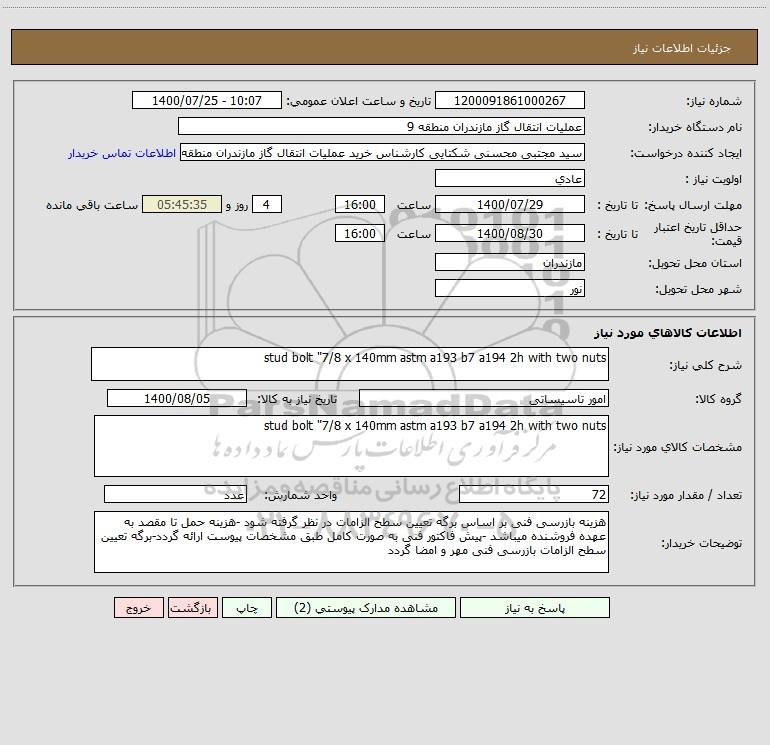Click the price validity date 1400/08/30
Screen dimensions: 770x745
[x=510, y=233]
